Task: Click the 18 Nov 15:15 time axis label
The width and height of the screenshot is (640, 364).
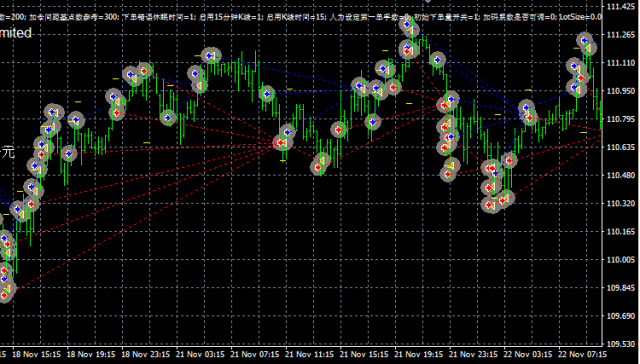Action: pos(36,354)
